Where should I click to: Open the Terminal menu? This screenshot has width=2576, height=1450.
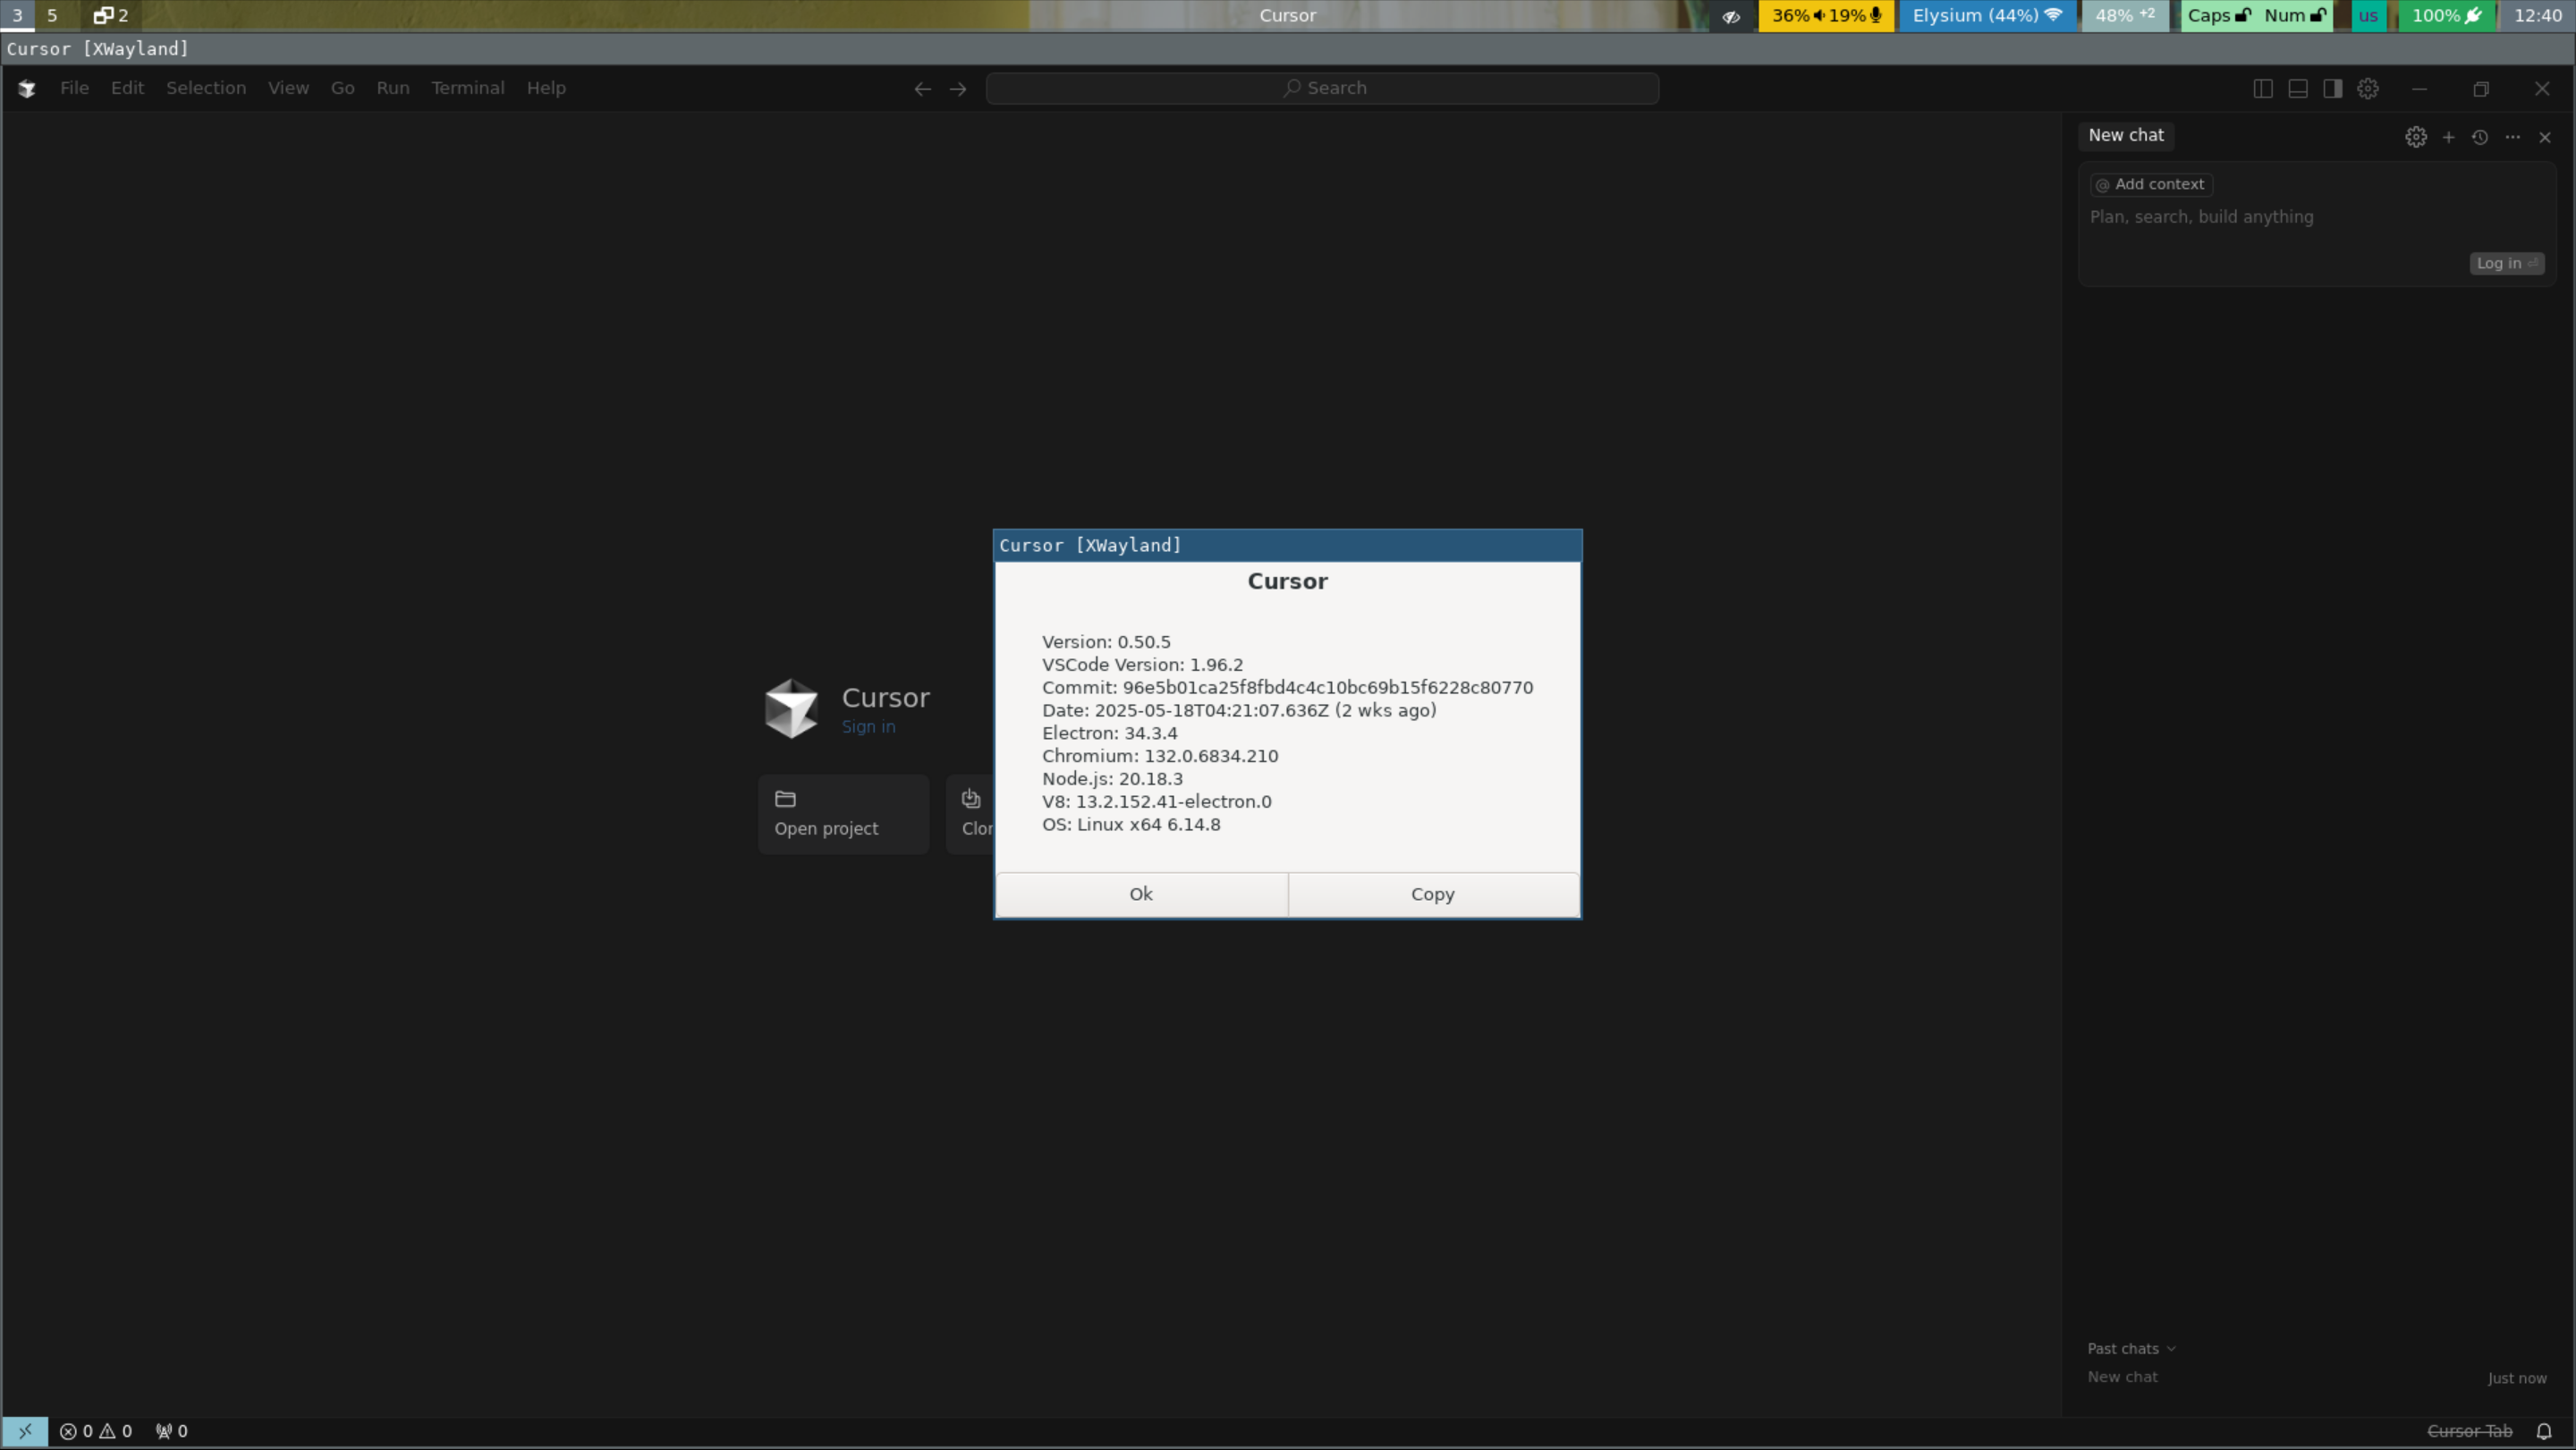pos(468,88)
